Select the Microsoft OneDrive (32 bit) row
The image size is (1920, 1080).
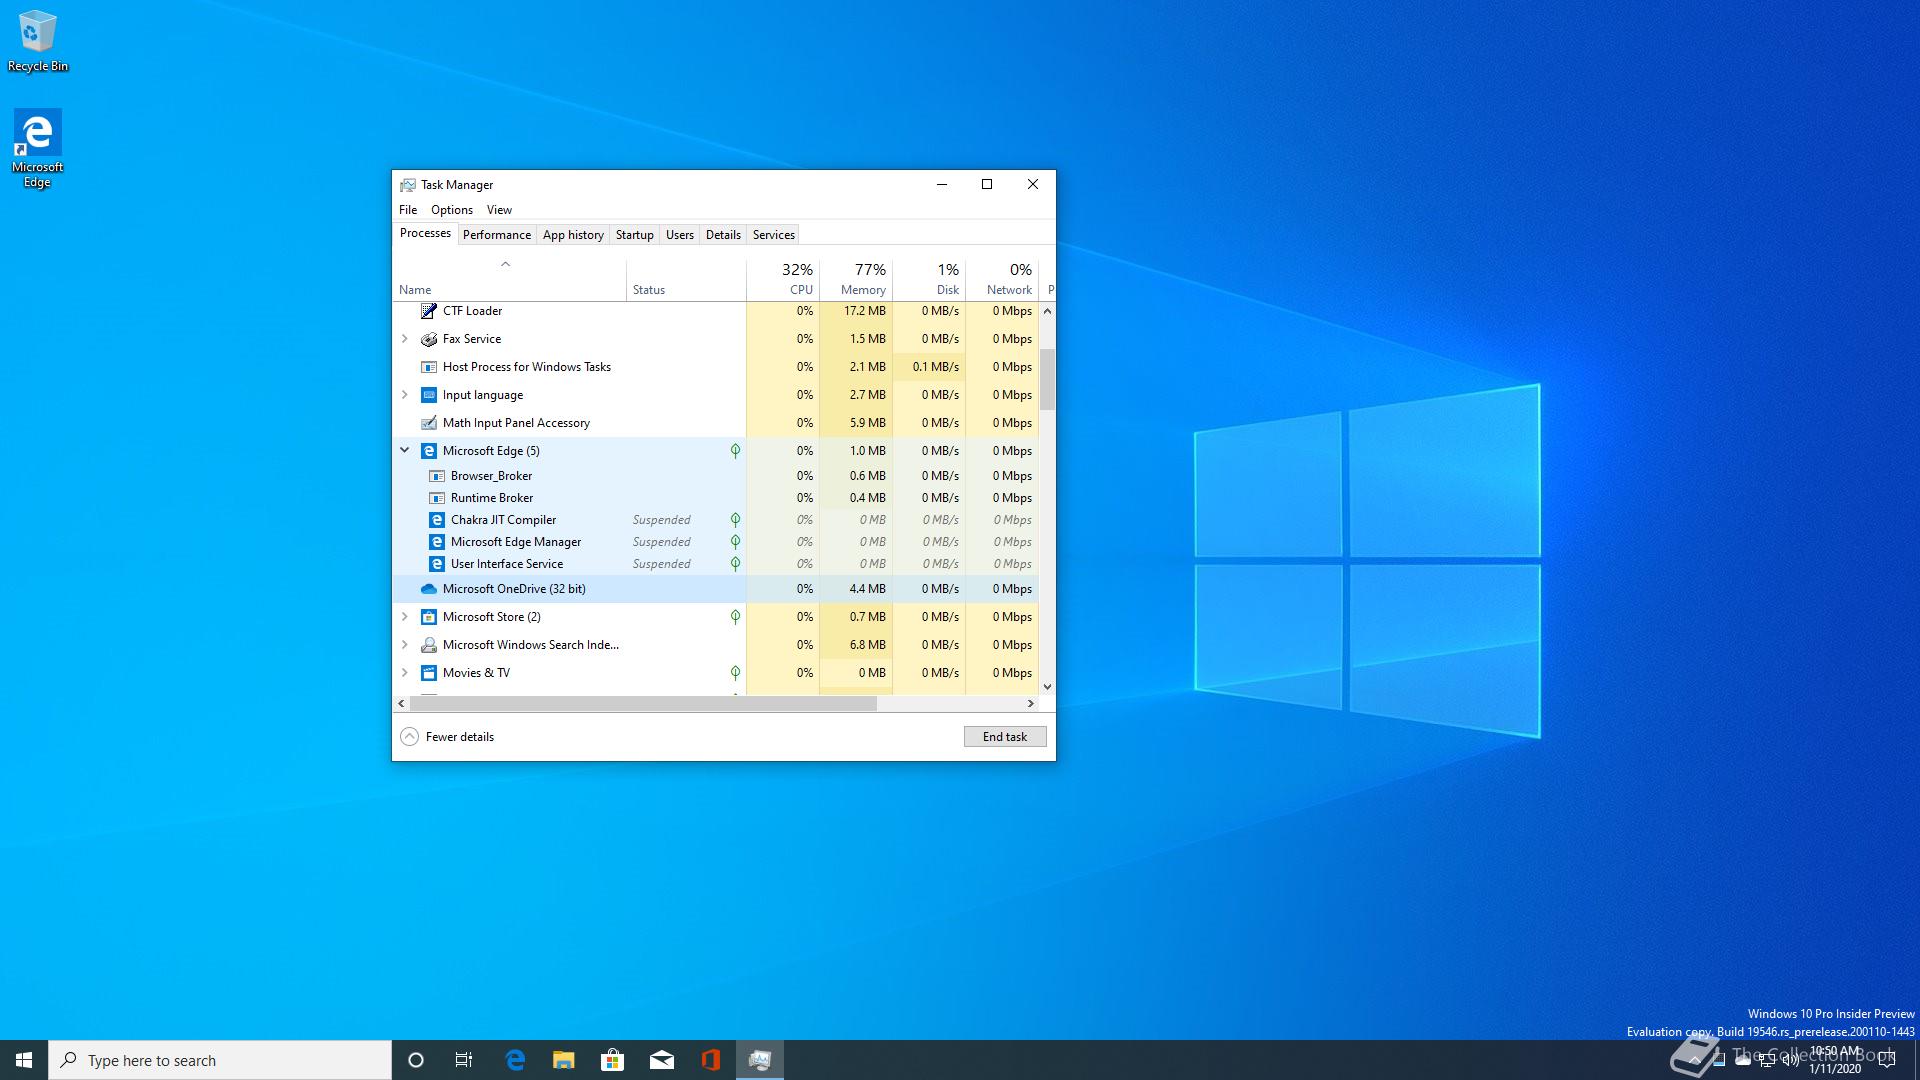coord(716,589)
